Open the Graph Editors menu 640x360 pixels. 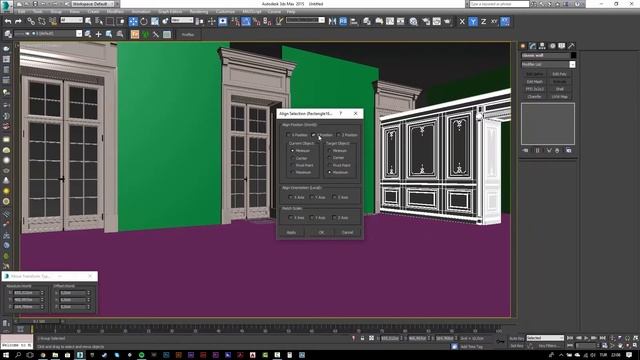point(170,12)
